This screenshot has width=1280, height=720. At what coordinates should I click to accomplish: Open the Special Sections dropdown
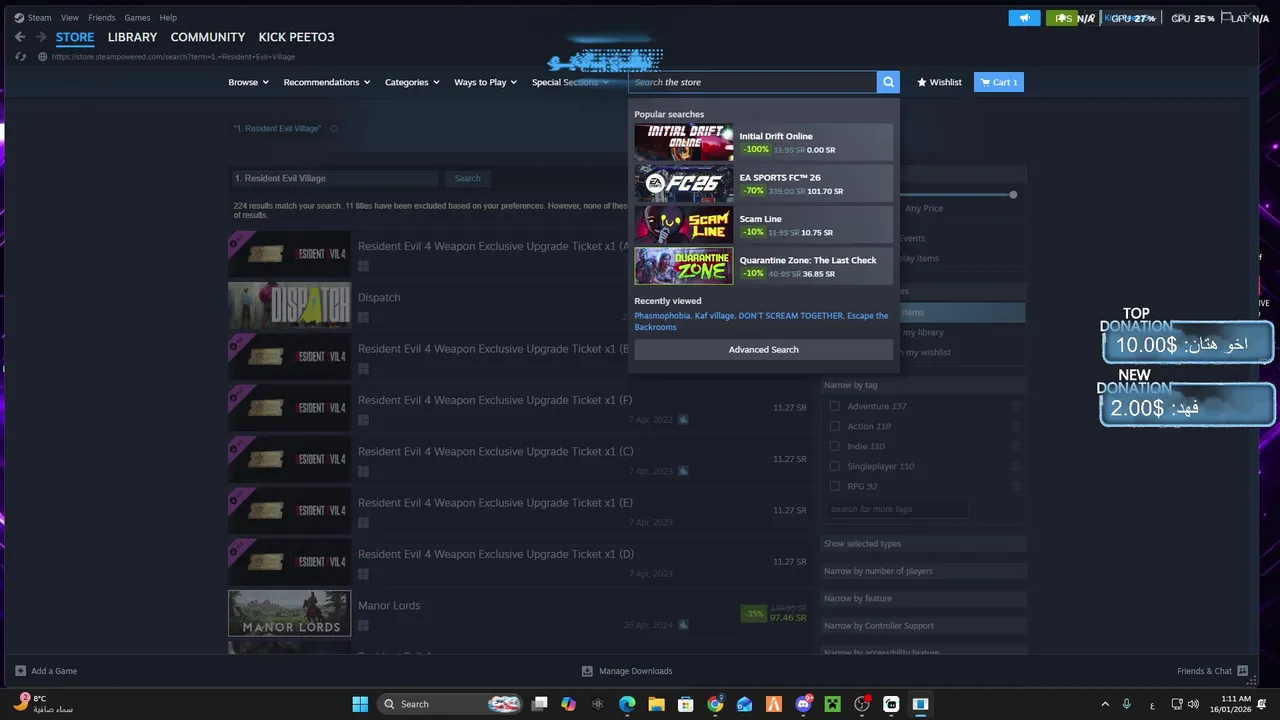[x=570, y=82]
